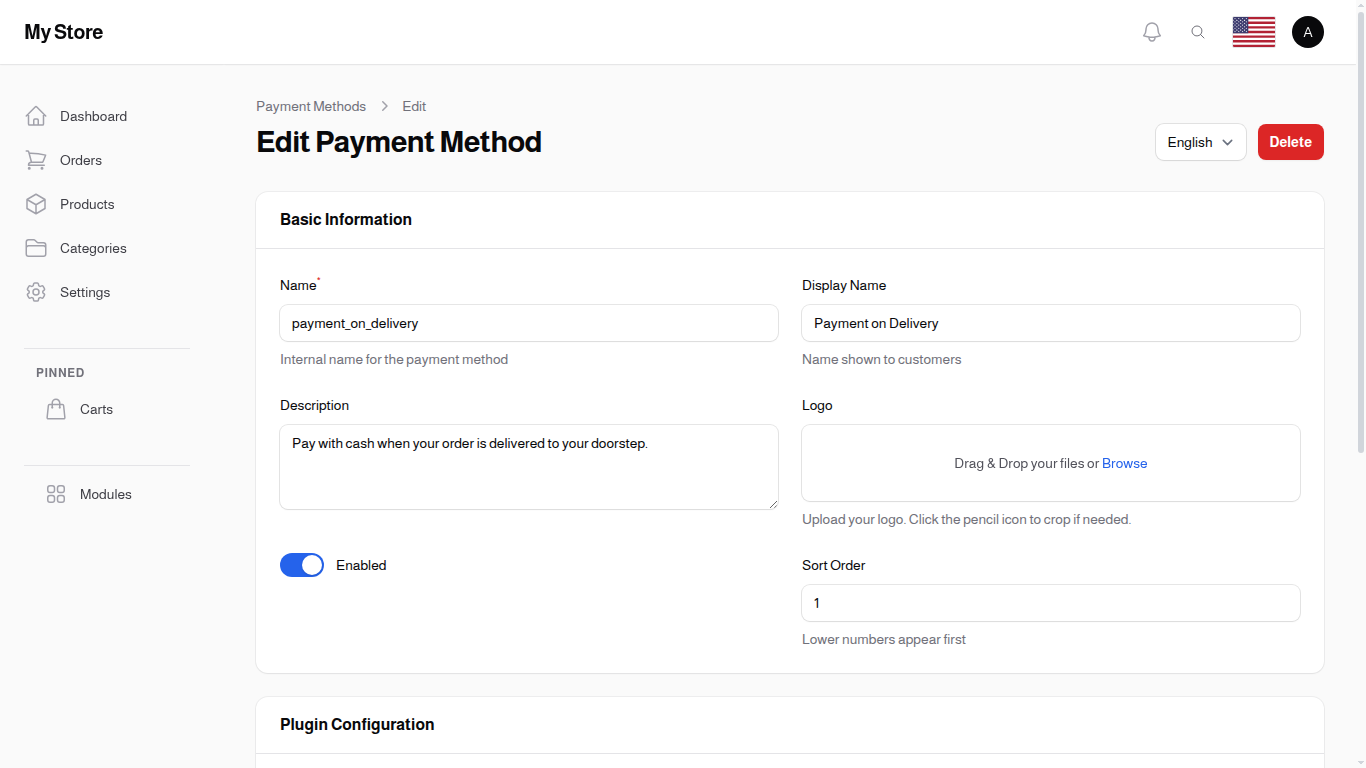Open Categories using the folder icon

pos(36,248)
